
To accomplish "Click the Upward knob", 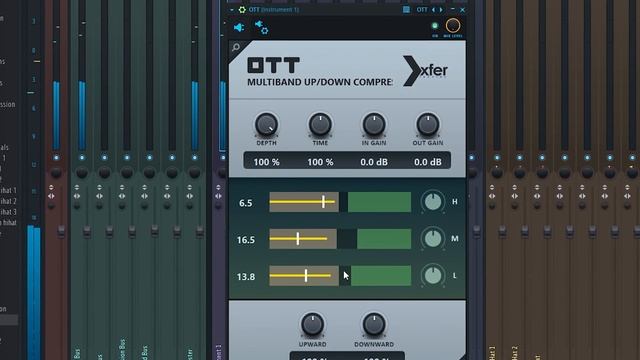I will [312, 324].
